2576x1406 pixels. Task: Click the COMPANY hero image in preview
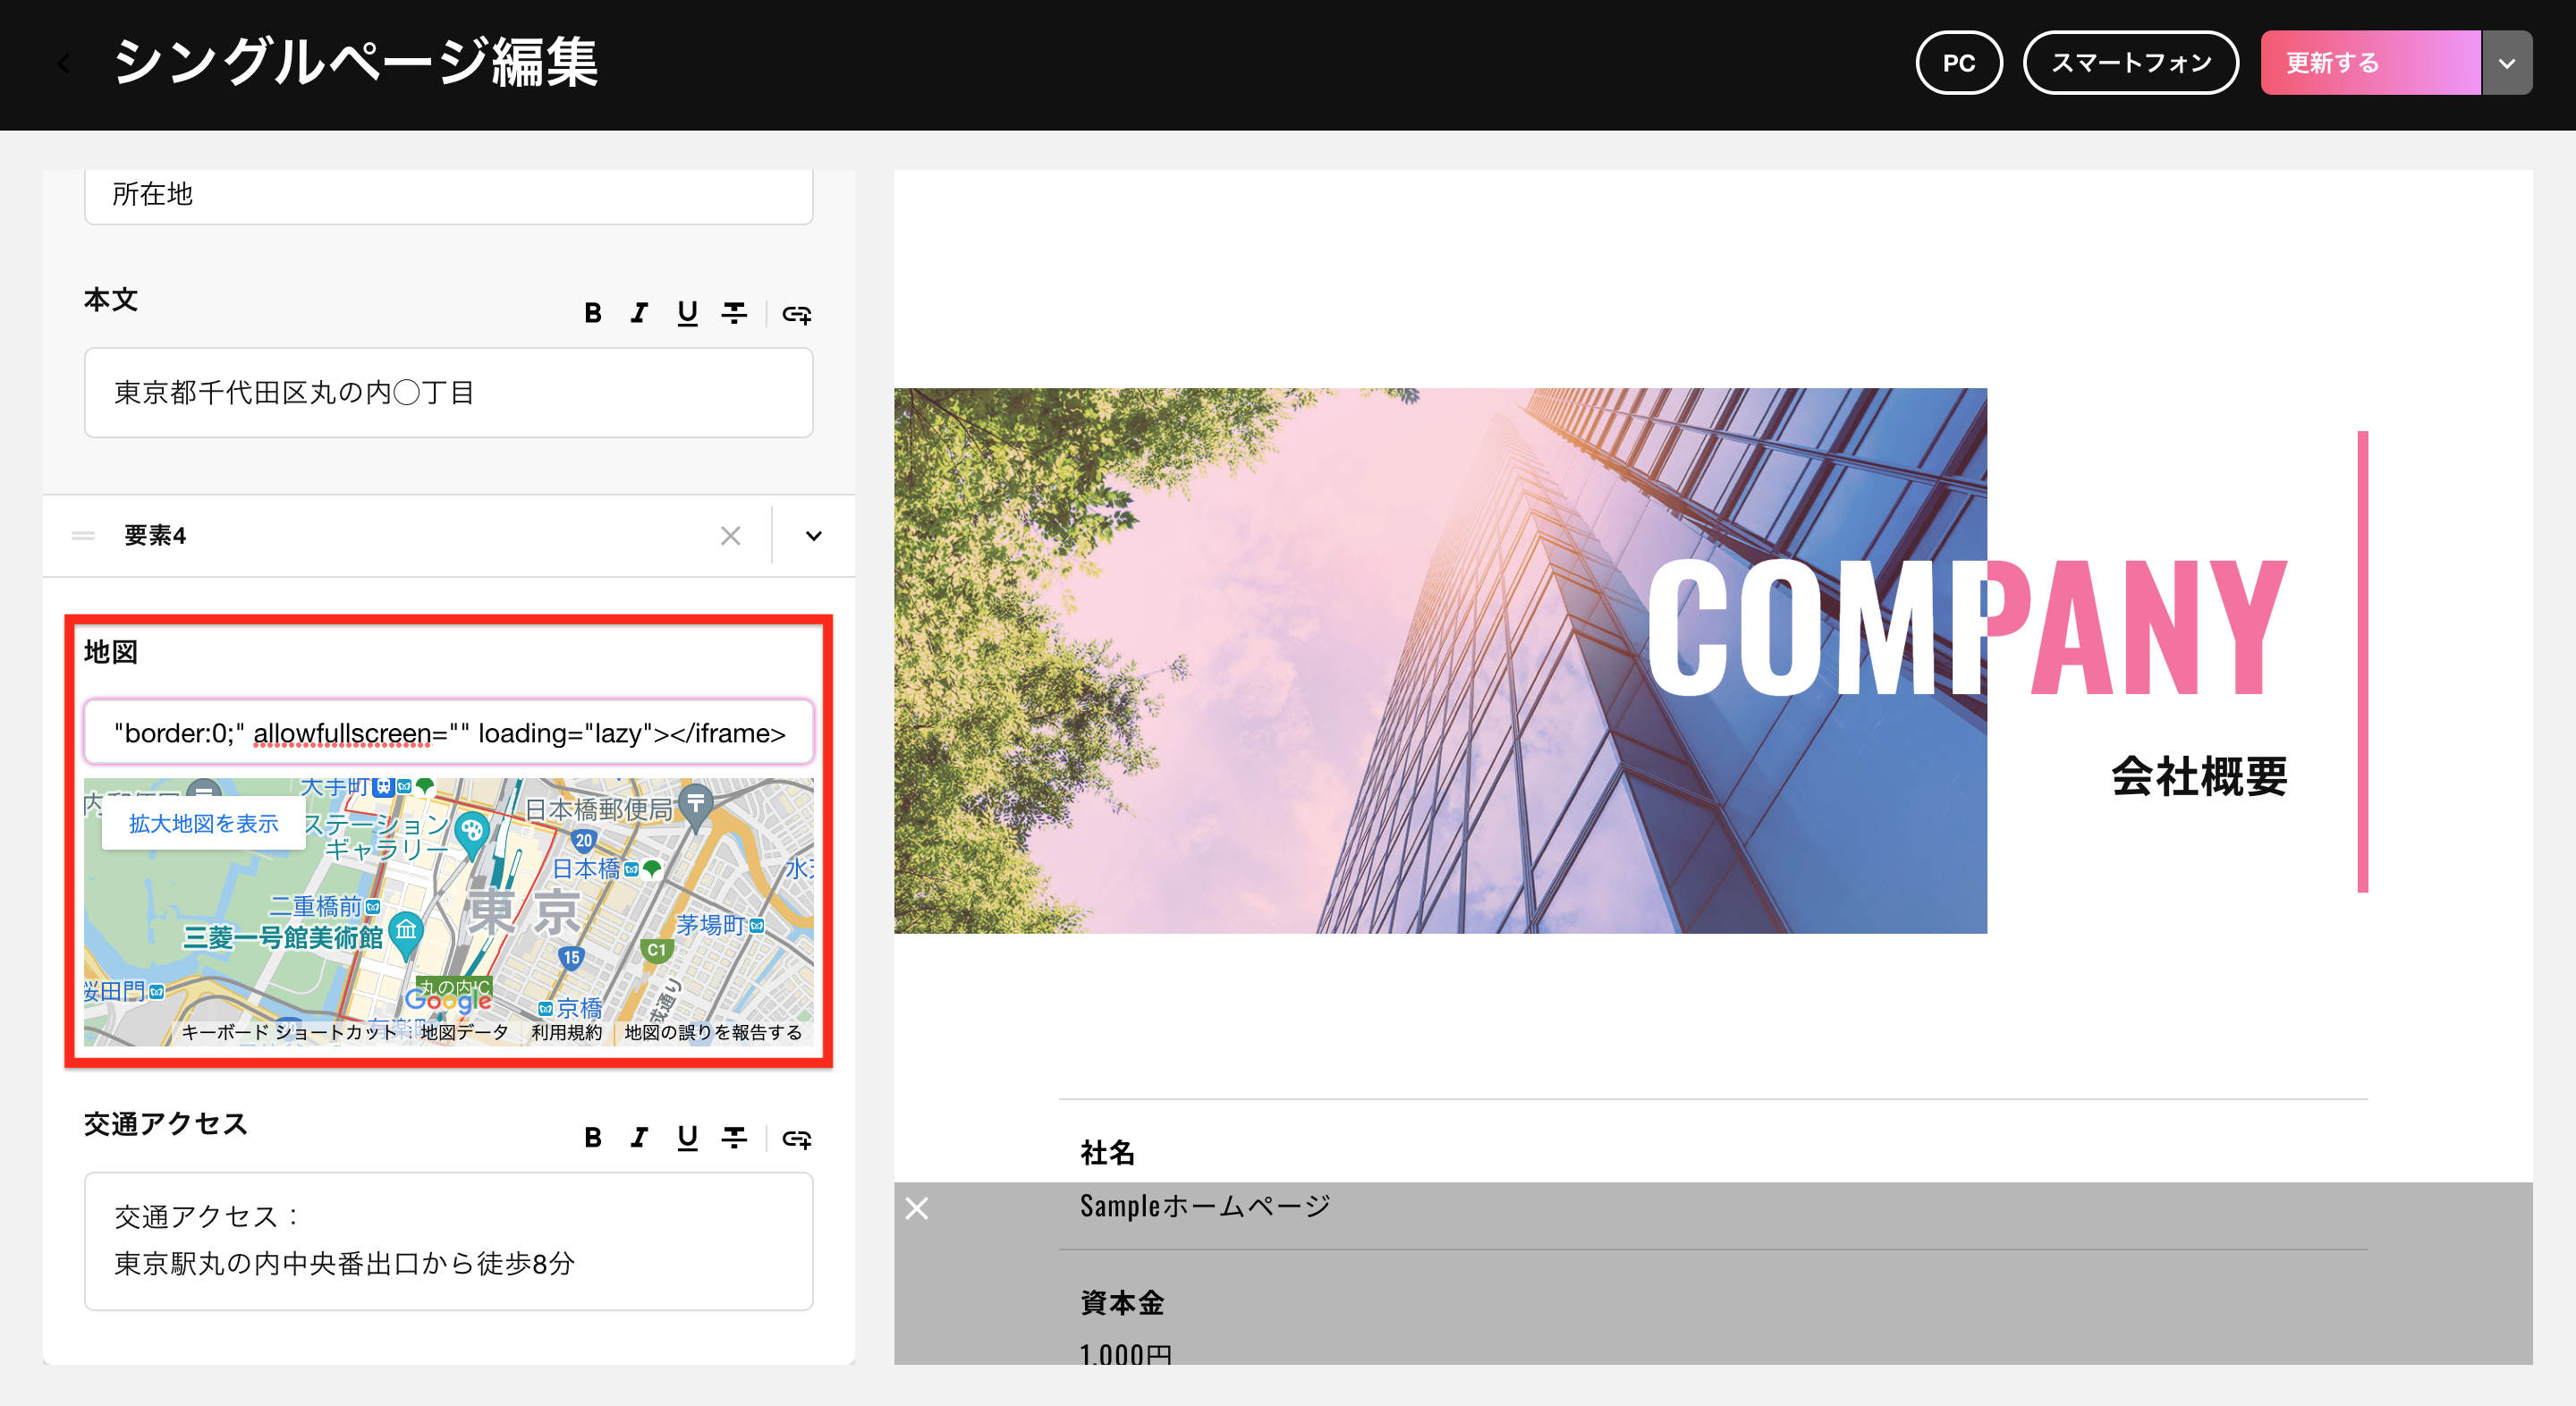(1440, 660)
